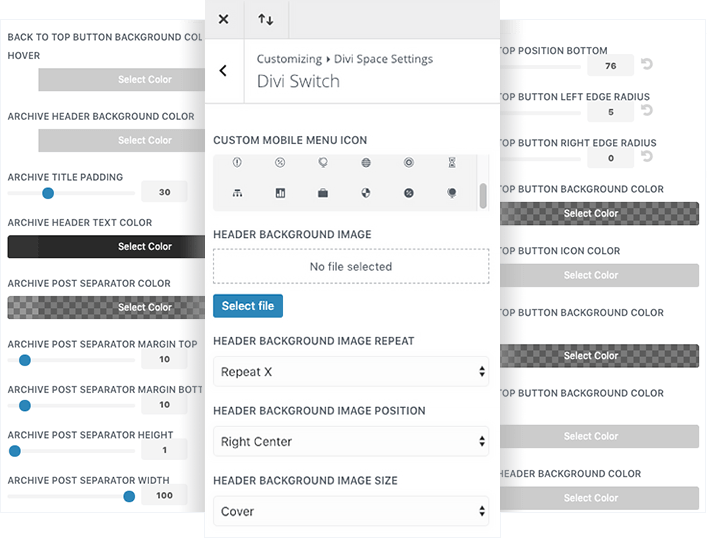
Task: Go back using the left chevron
Action: click(x=223, y=71)
